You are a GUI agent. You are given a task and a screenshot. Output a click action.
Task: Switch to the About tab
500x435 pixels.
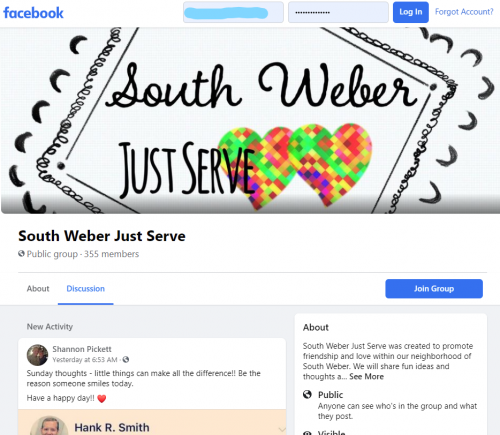[x=38, y=289]
